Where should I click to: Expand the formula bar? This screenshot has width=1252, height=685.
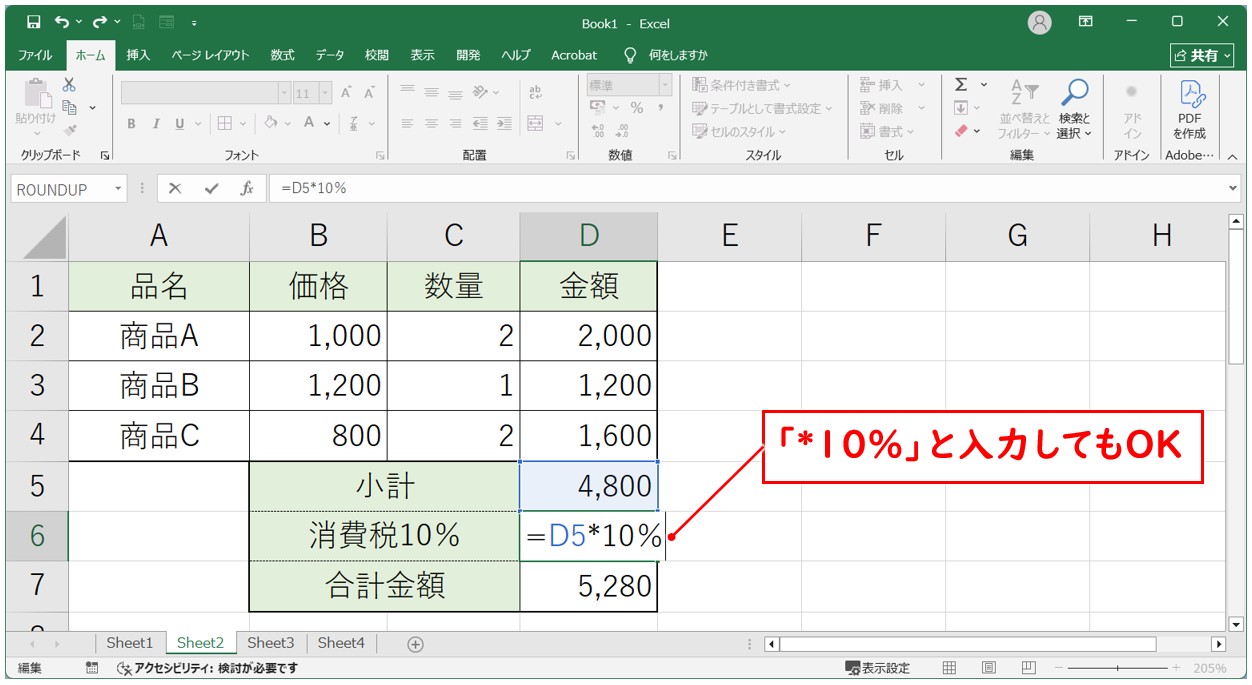point(1232,188)
